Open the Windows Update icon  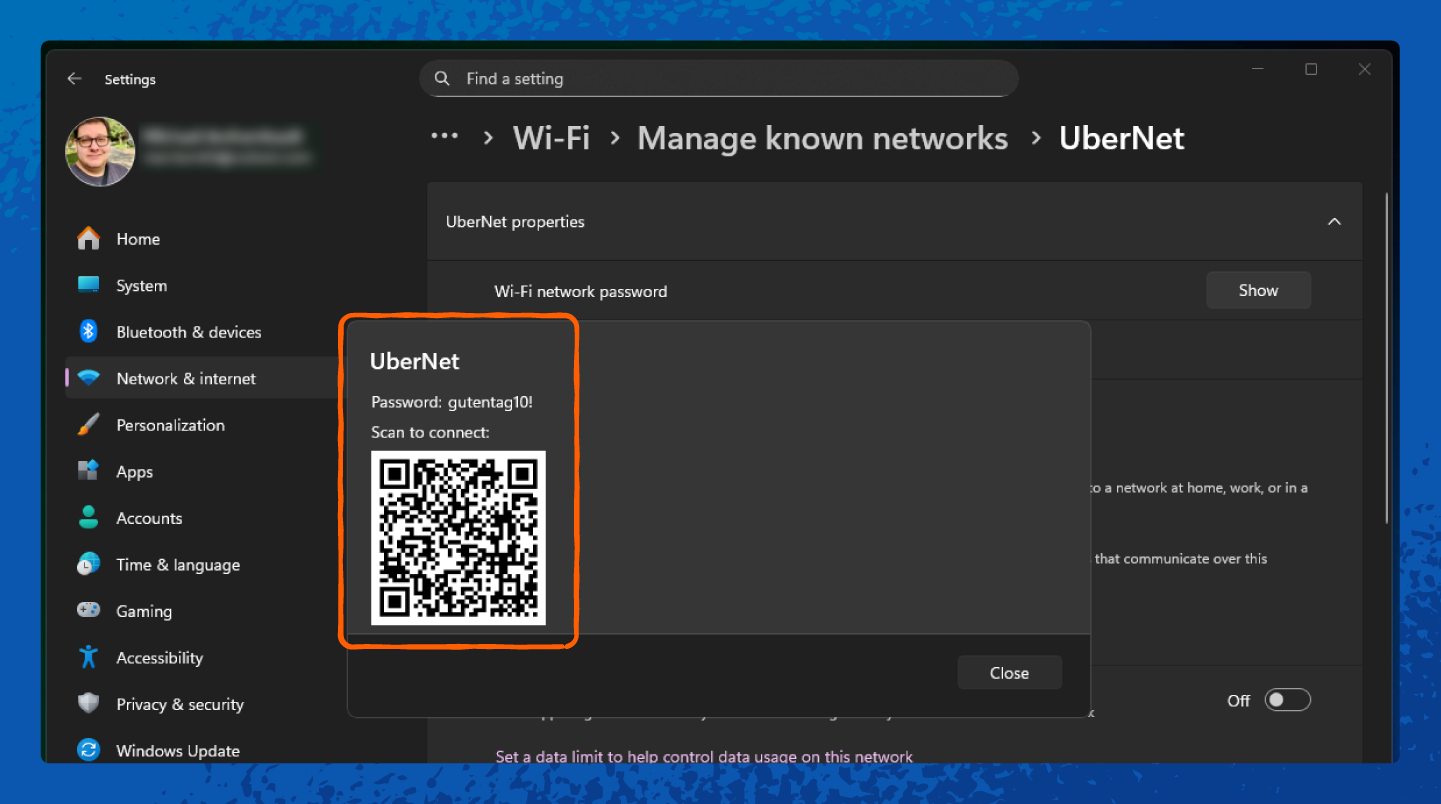tap(89, 750)
